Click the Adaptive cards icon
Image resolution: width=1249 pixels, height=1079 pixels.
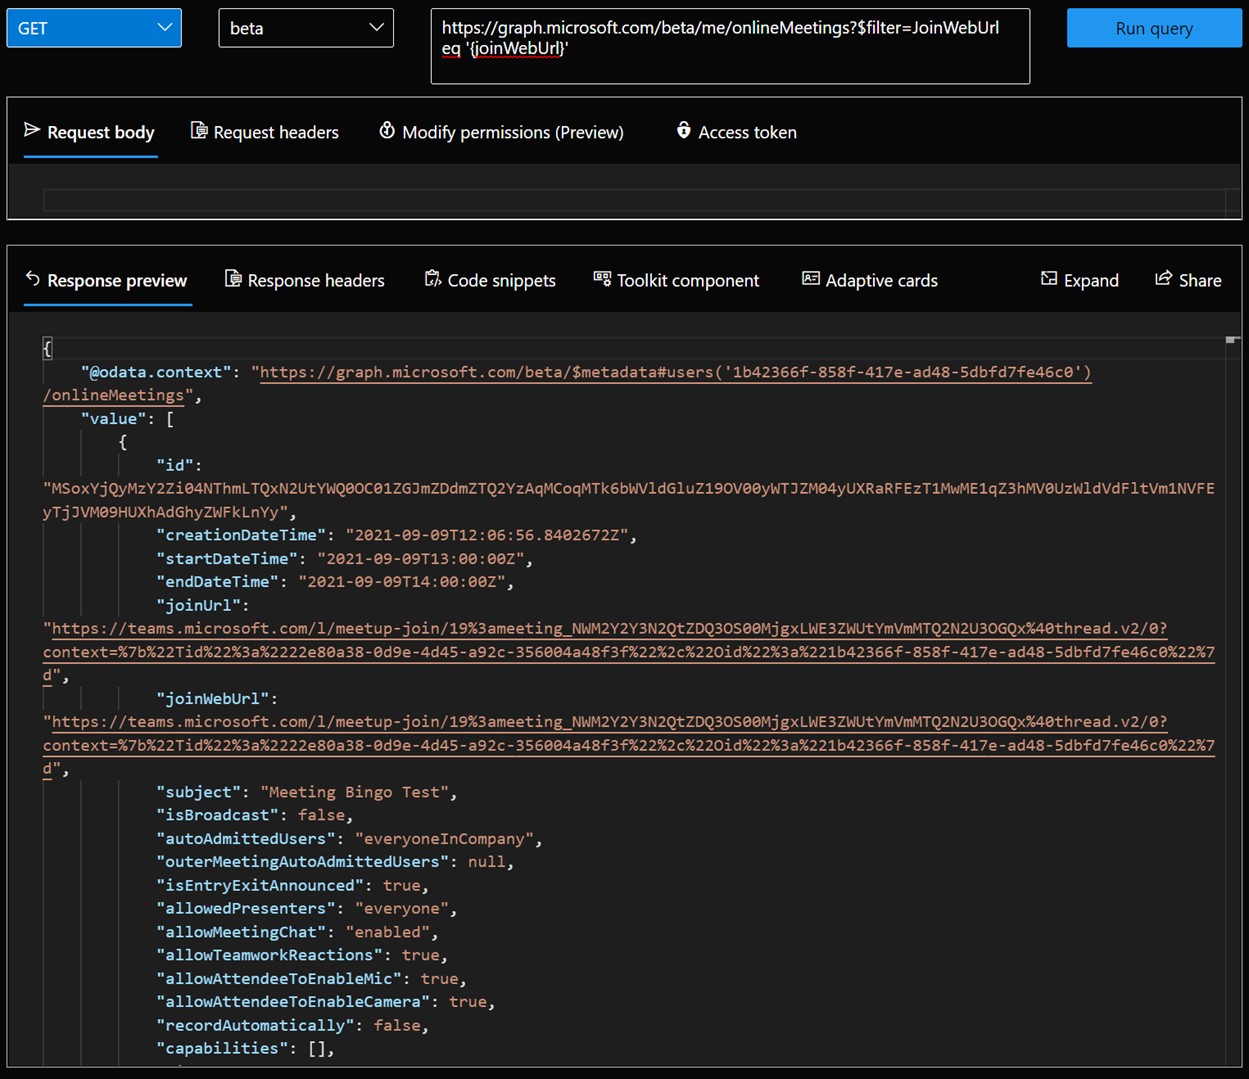pos(811,278)
